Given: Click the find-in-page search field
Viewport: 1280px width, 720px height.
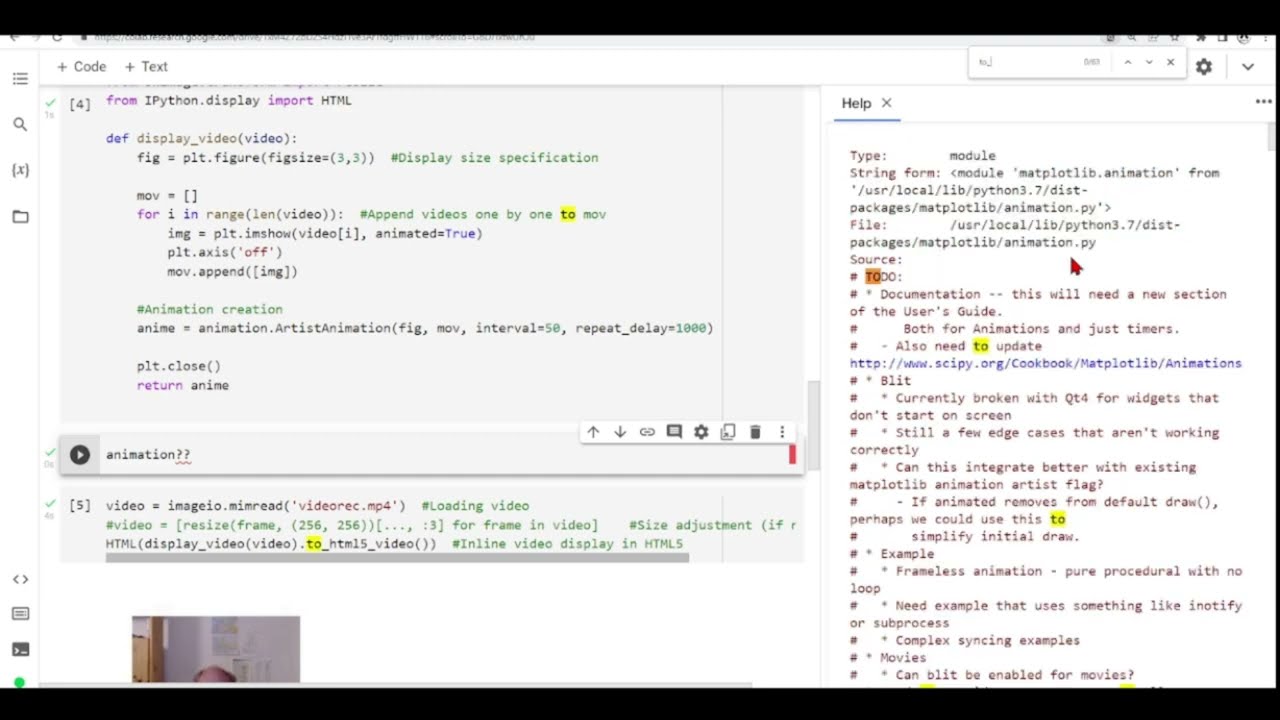Looking at the screenshot, I should tap(1025, 62).
